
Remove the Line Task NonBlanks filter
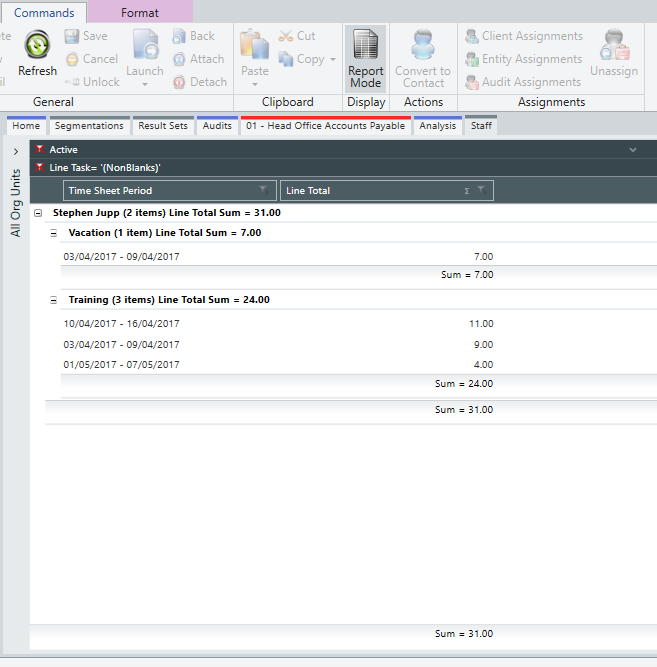tap(40, 168)
